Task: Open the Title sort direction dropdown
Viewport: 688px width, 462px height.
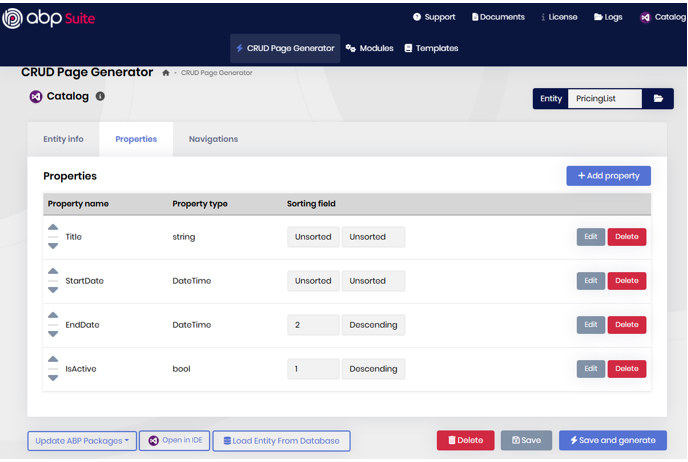Action: pyautogui.click(x=373, y=237)
